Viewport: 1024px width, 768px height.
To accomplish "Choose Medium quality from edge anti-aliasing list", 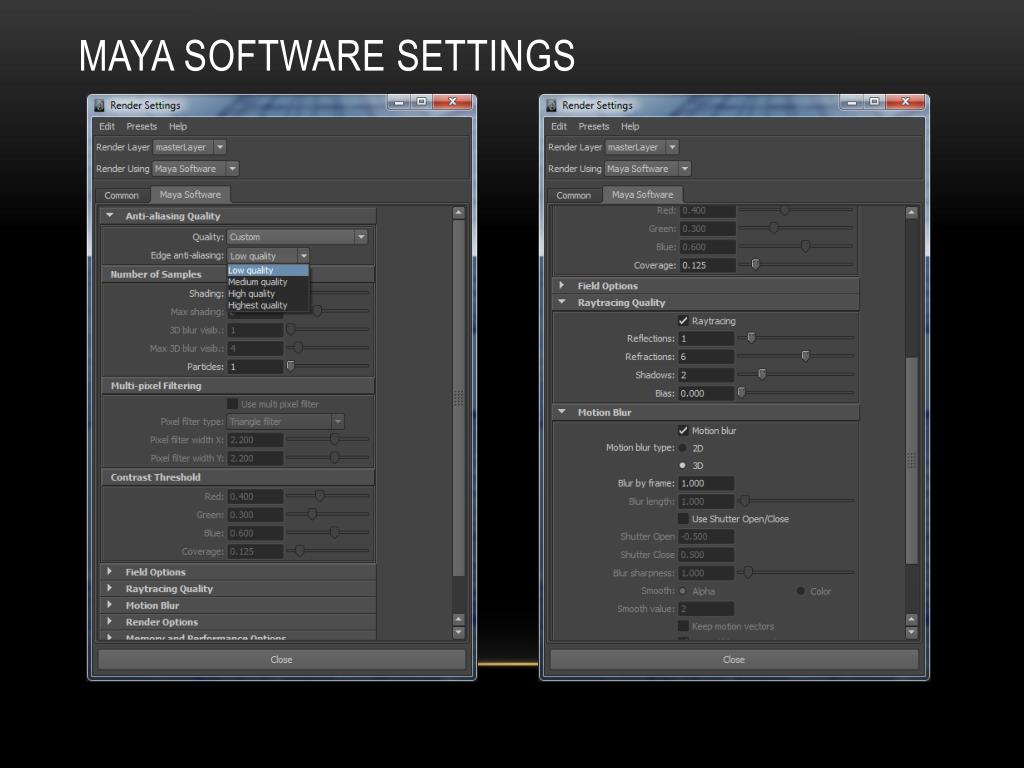I will [x=268, y=282].
